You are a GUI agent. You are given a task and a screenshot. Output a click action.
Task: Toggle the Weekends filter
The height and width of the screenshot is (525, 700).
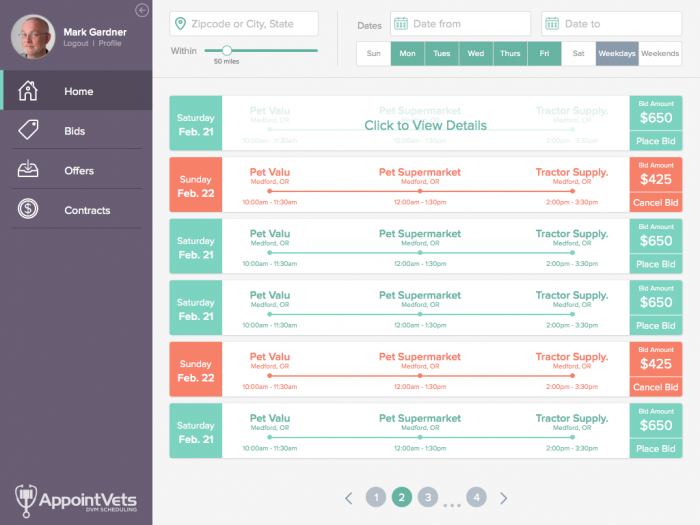click(x=660, y=54)
